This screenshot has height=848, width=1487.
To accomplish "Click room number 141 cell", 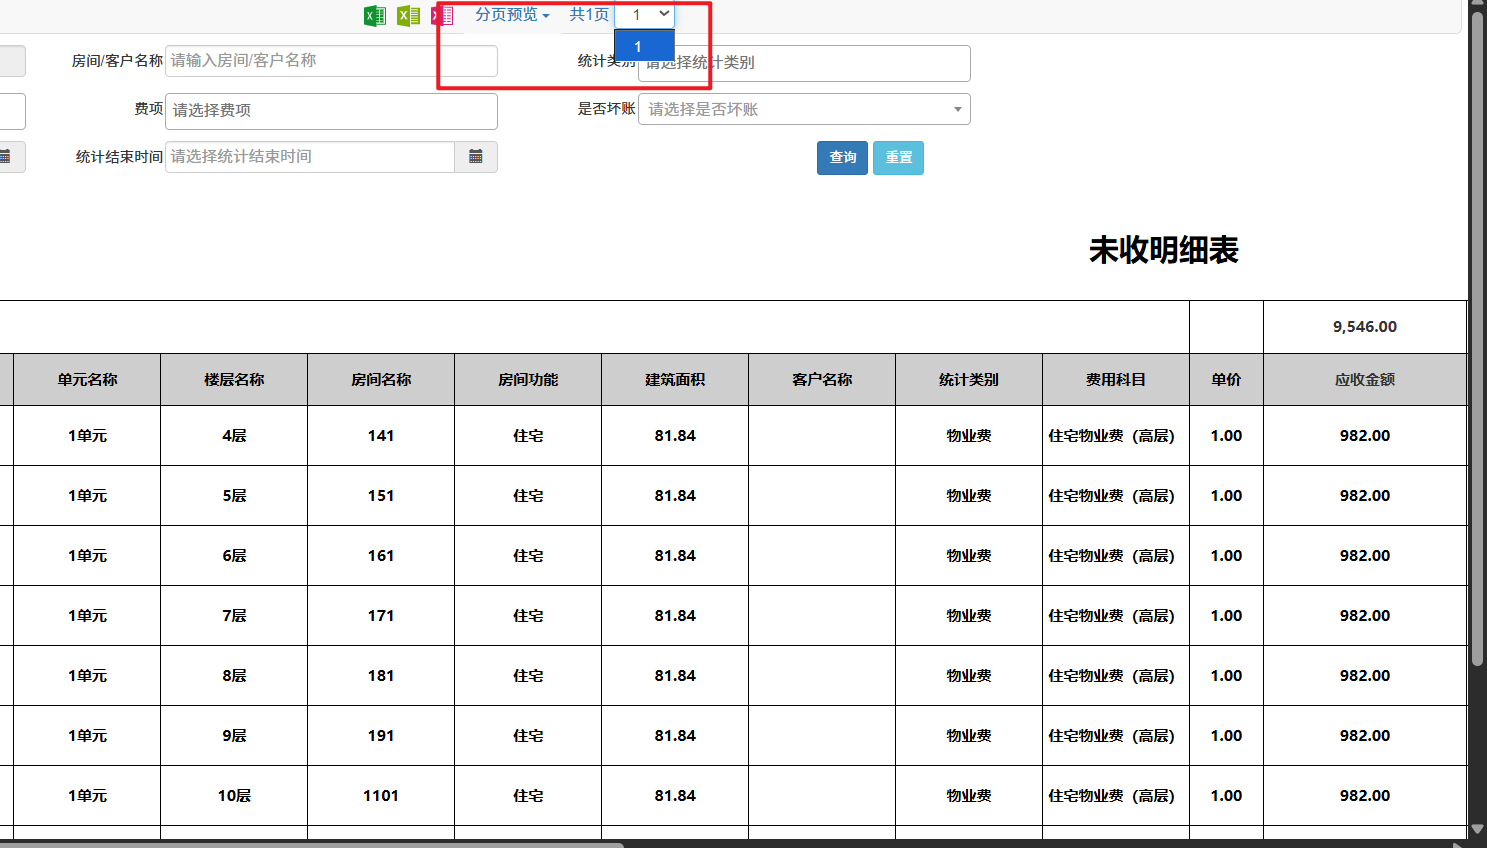I will (381, 436).
